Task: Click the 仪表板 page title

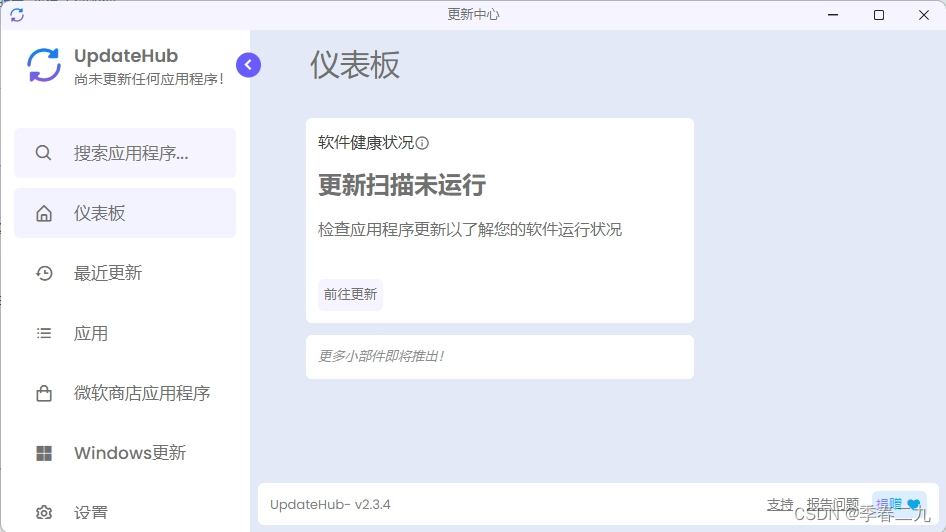Action: (355, 65)
